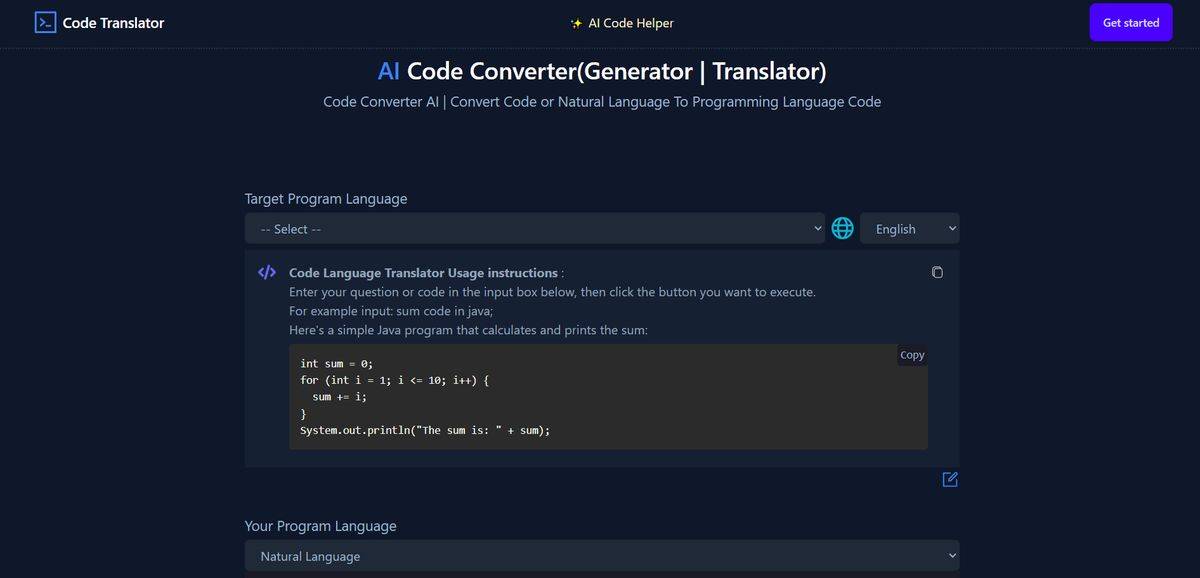Open the Your Program Language dropdown

click(x=600, y=555)
